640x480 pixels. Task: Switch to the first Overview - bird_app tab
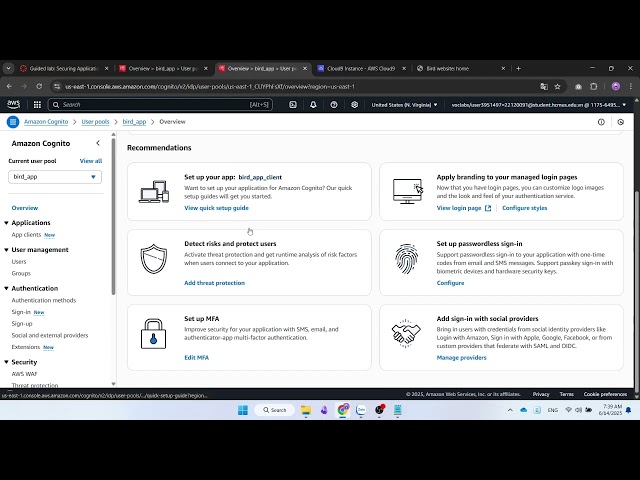163,69
